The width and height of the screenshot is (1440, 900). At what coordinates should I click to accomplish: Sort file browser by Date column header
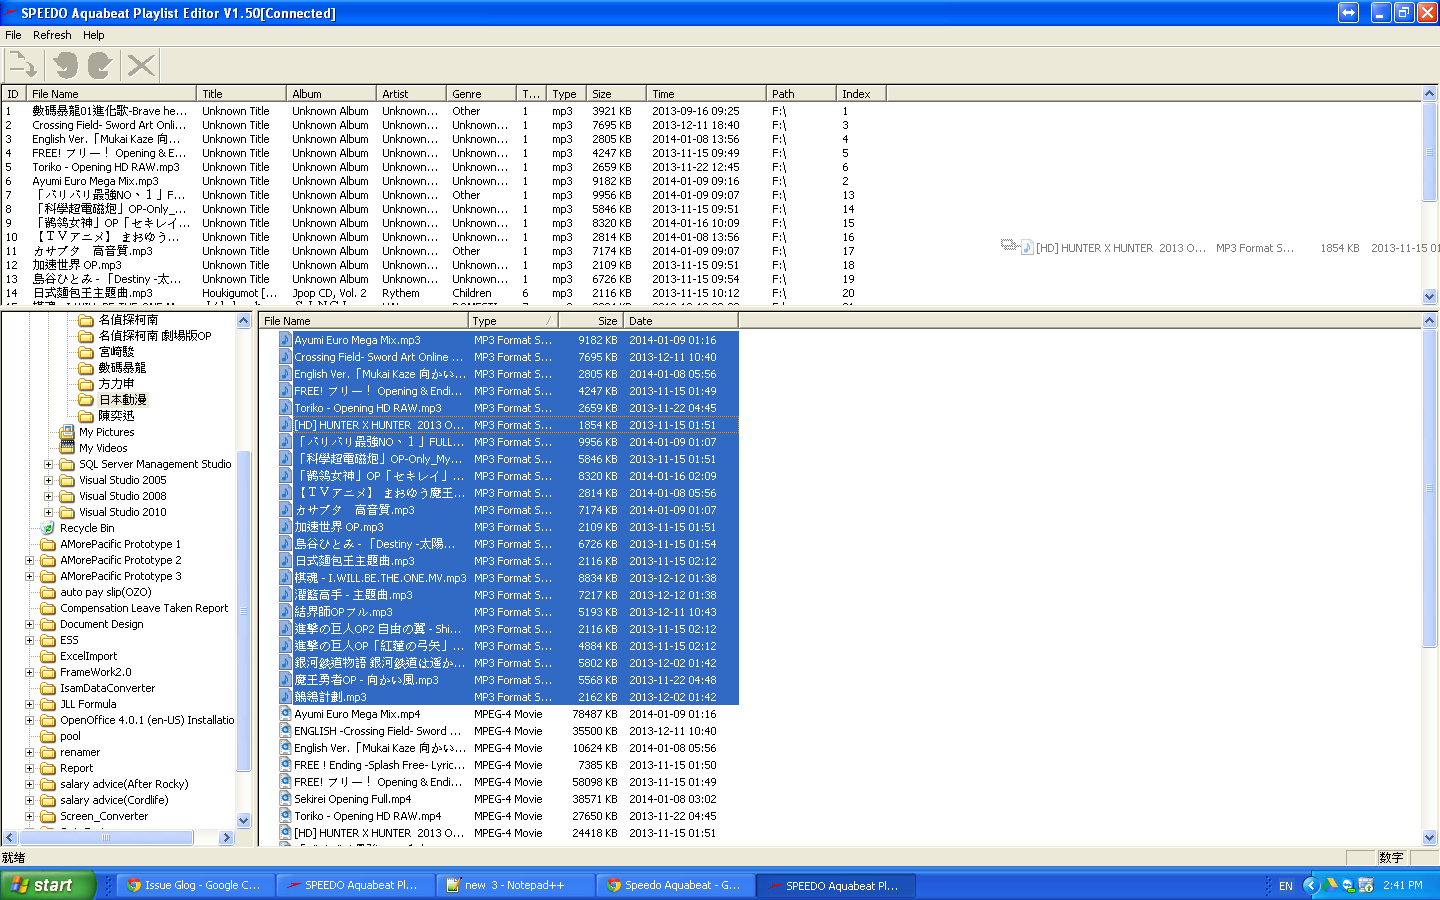682,321
